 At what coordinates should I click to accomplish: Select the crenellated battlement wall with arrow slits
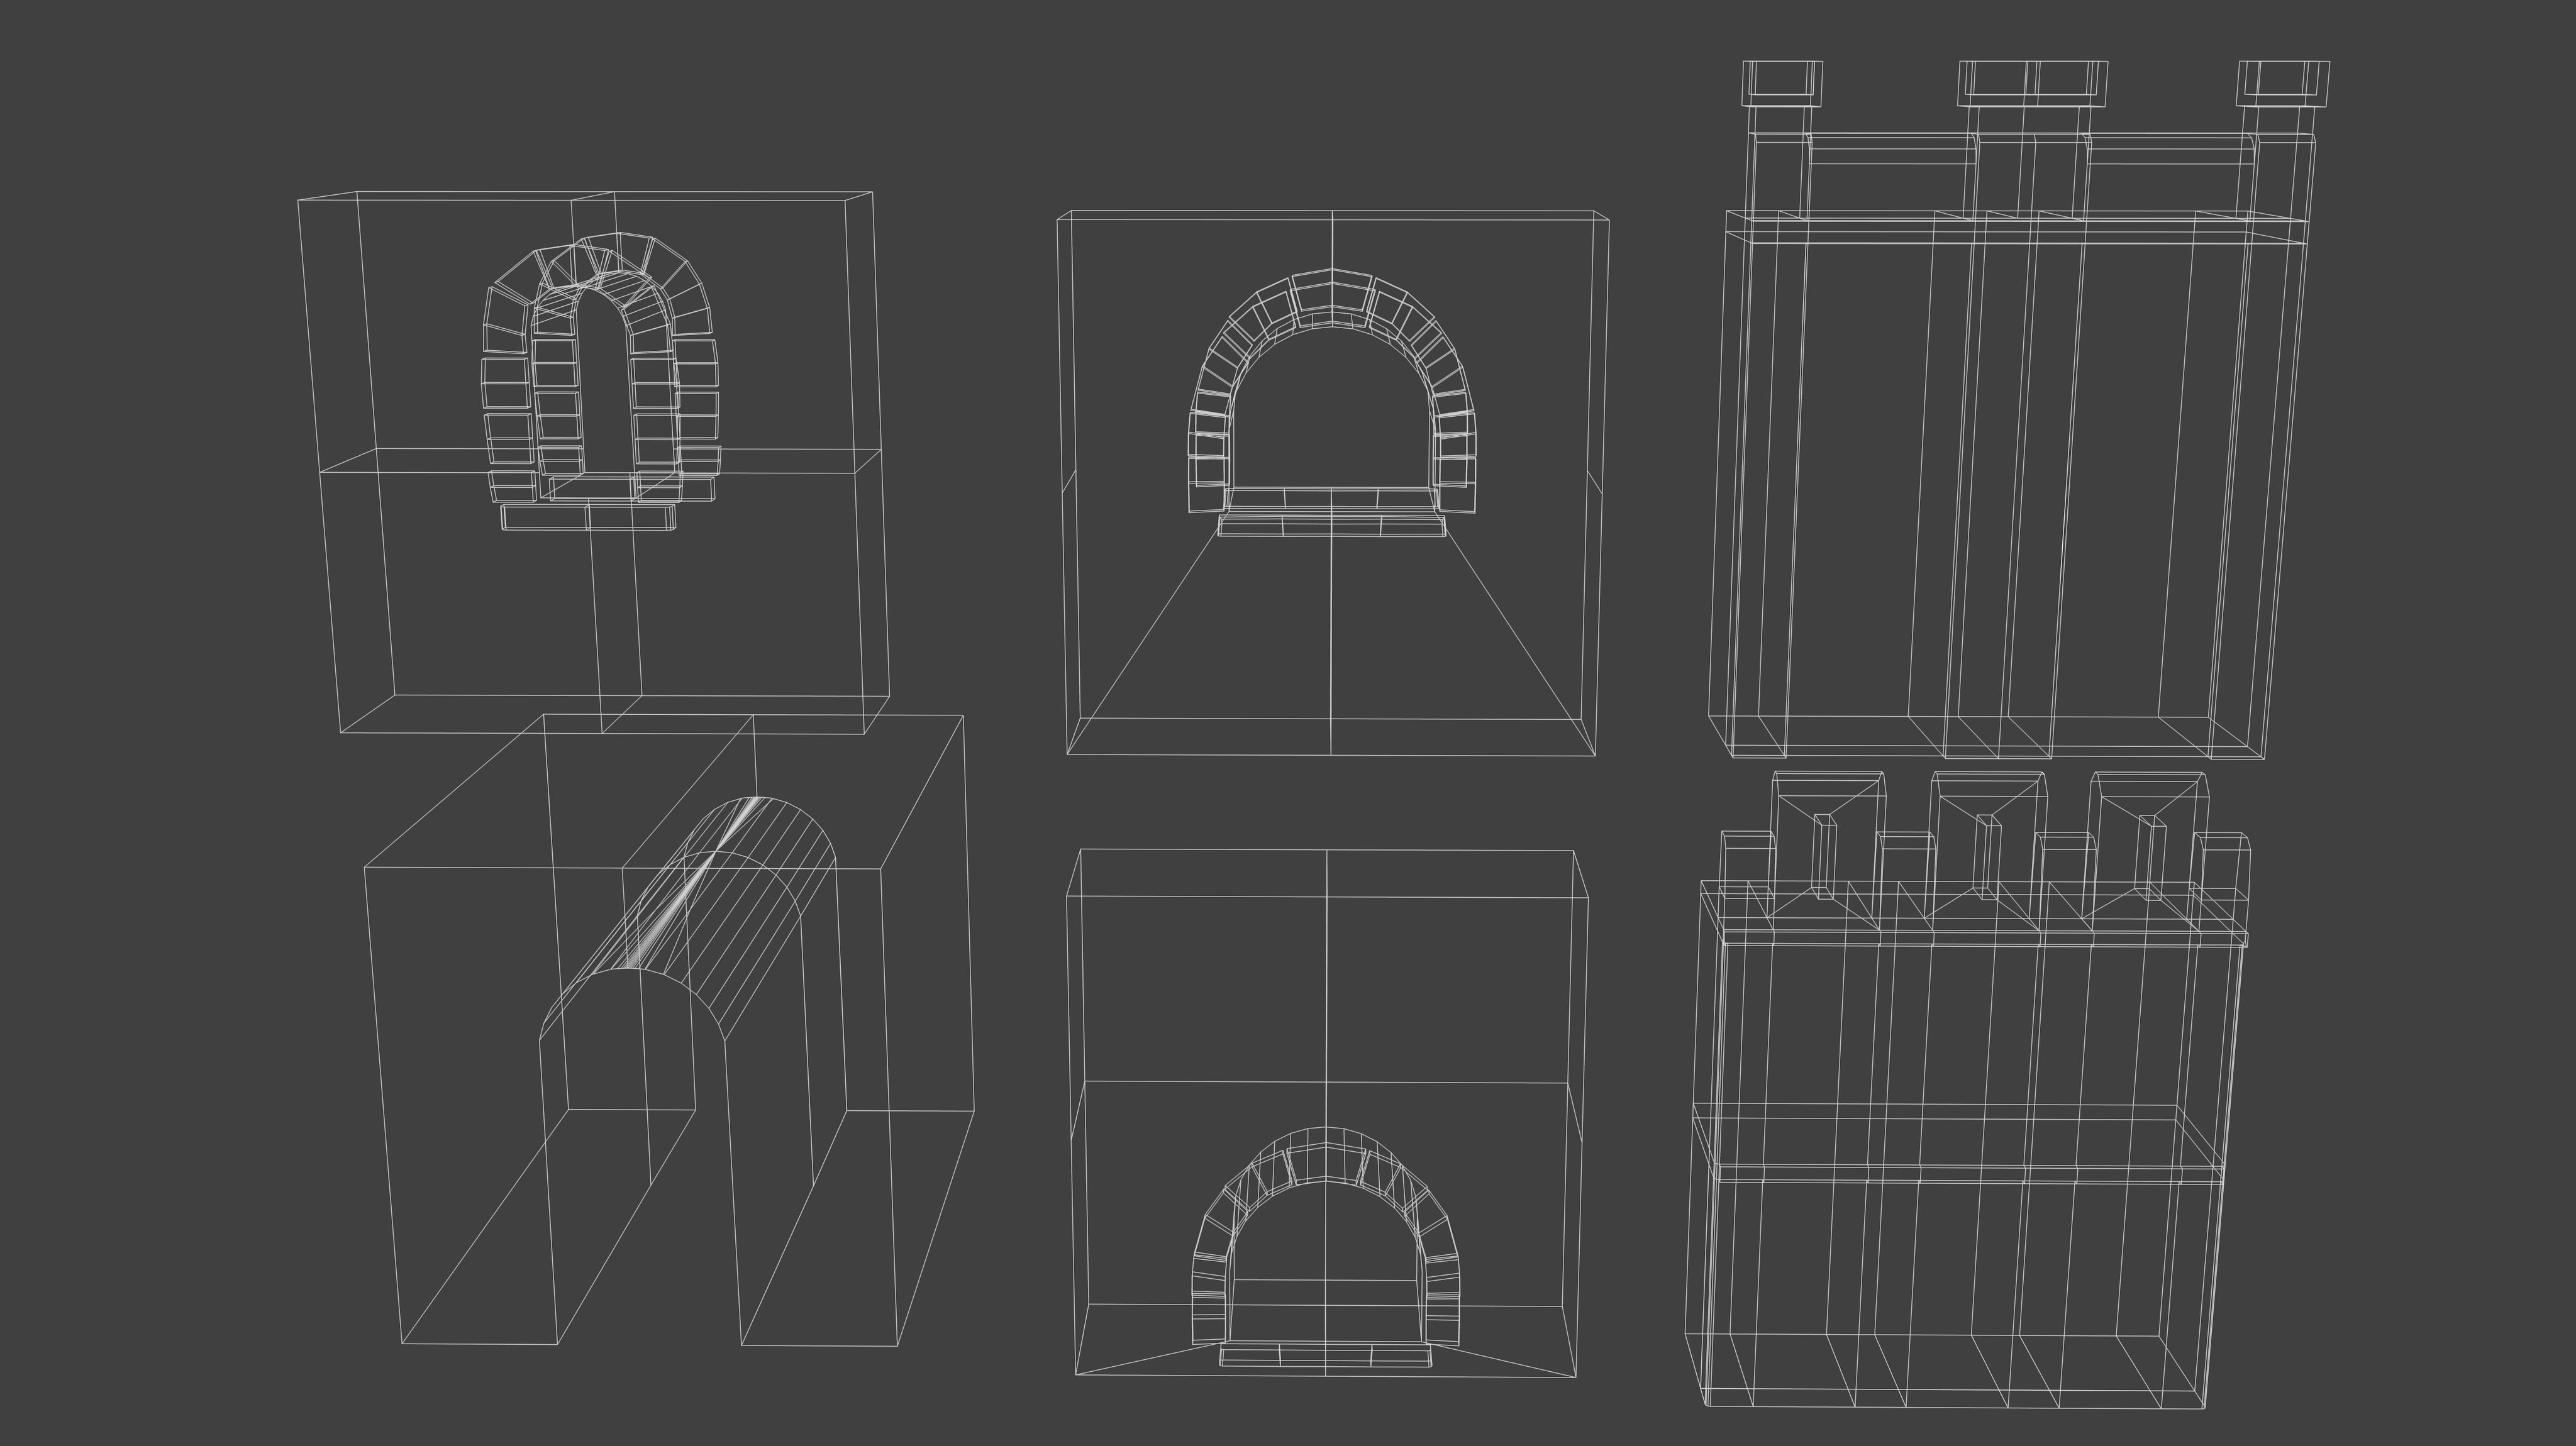coord(1968,1089)
